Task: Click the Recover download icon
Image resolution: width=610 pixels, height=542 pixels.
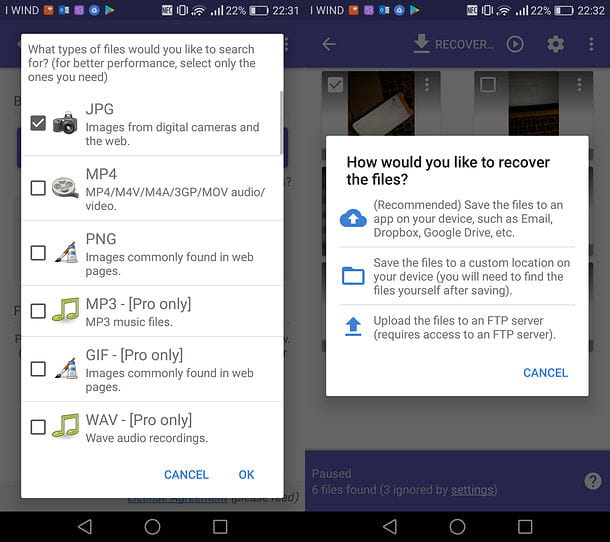Action: click(421, 44)
